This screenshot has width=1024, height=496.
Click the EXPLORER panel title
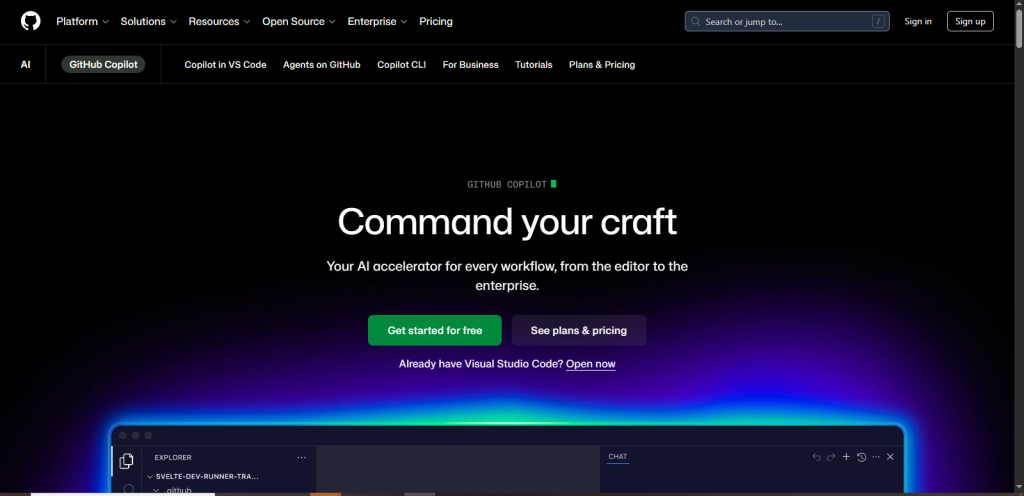tap(173, 457)
